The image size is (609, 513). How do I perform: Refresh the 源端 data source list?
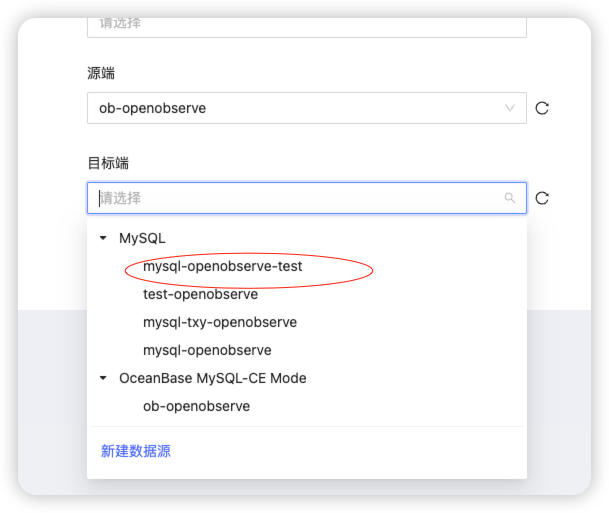542,108
